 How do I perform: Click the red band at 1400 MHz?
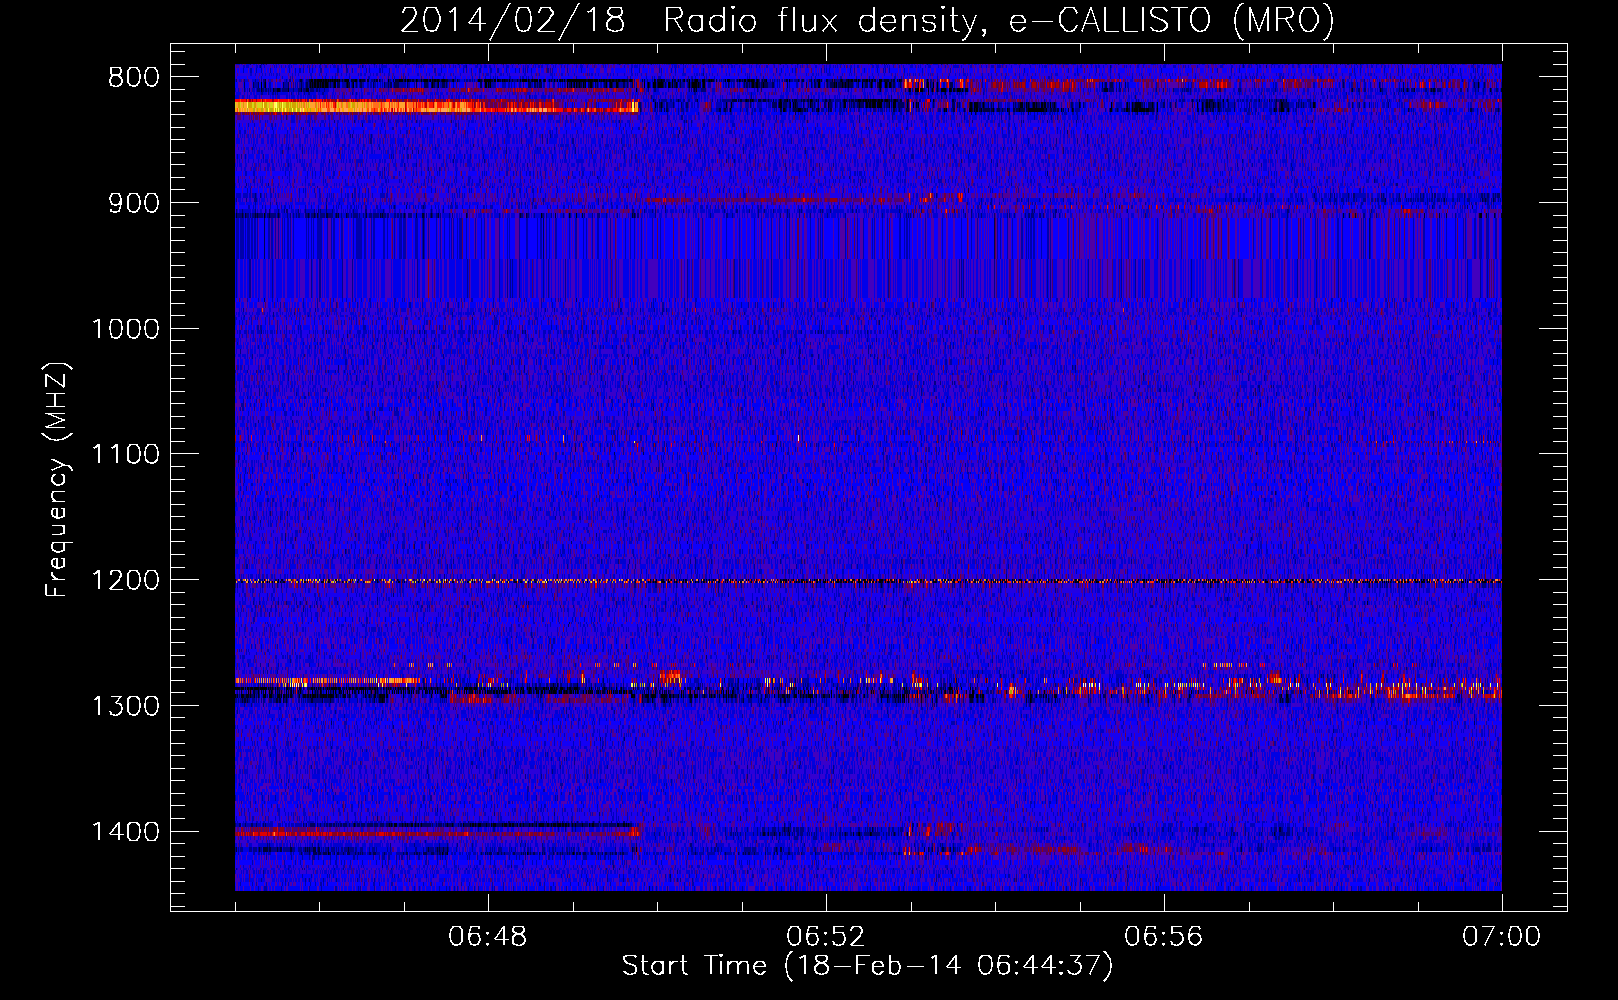pos(438,832)
